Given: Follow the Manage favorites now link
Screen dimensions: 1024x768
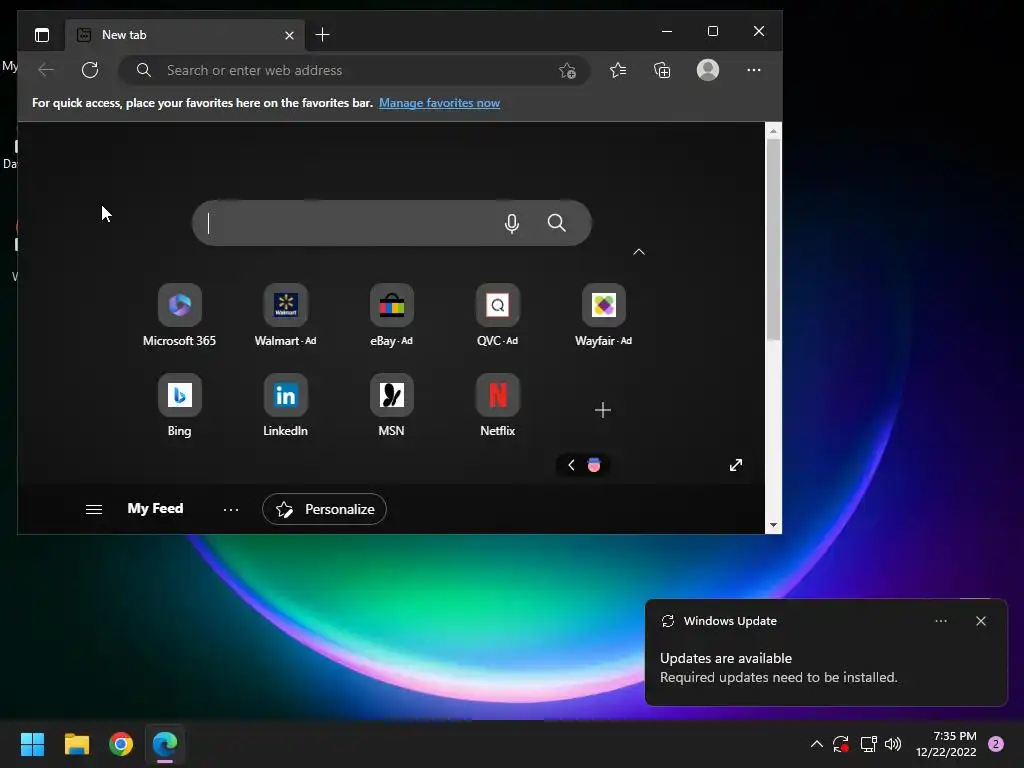Looking at the screenshot, I should 440,103.
